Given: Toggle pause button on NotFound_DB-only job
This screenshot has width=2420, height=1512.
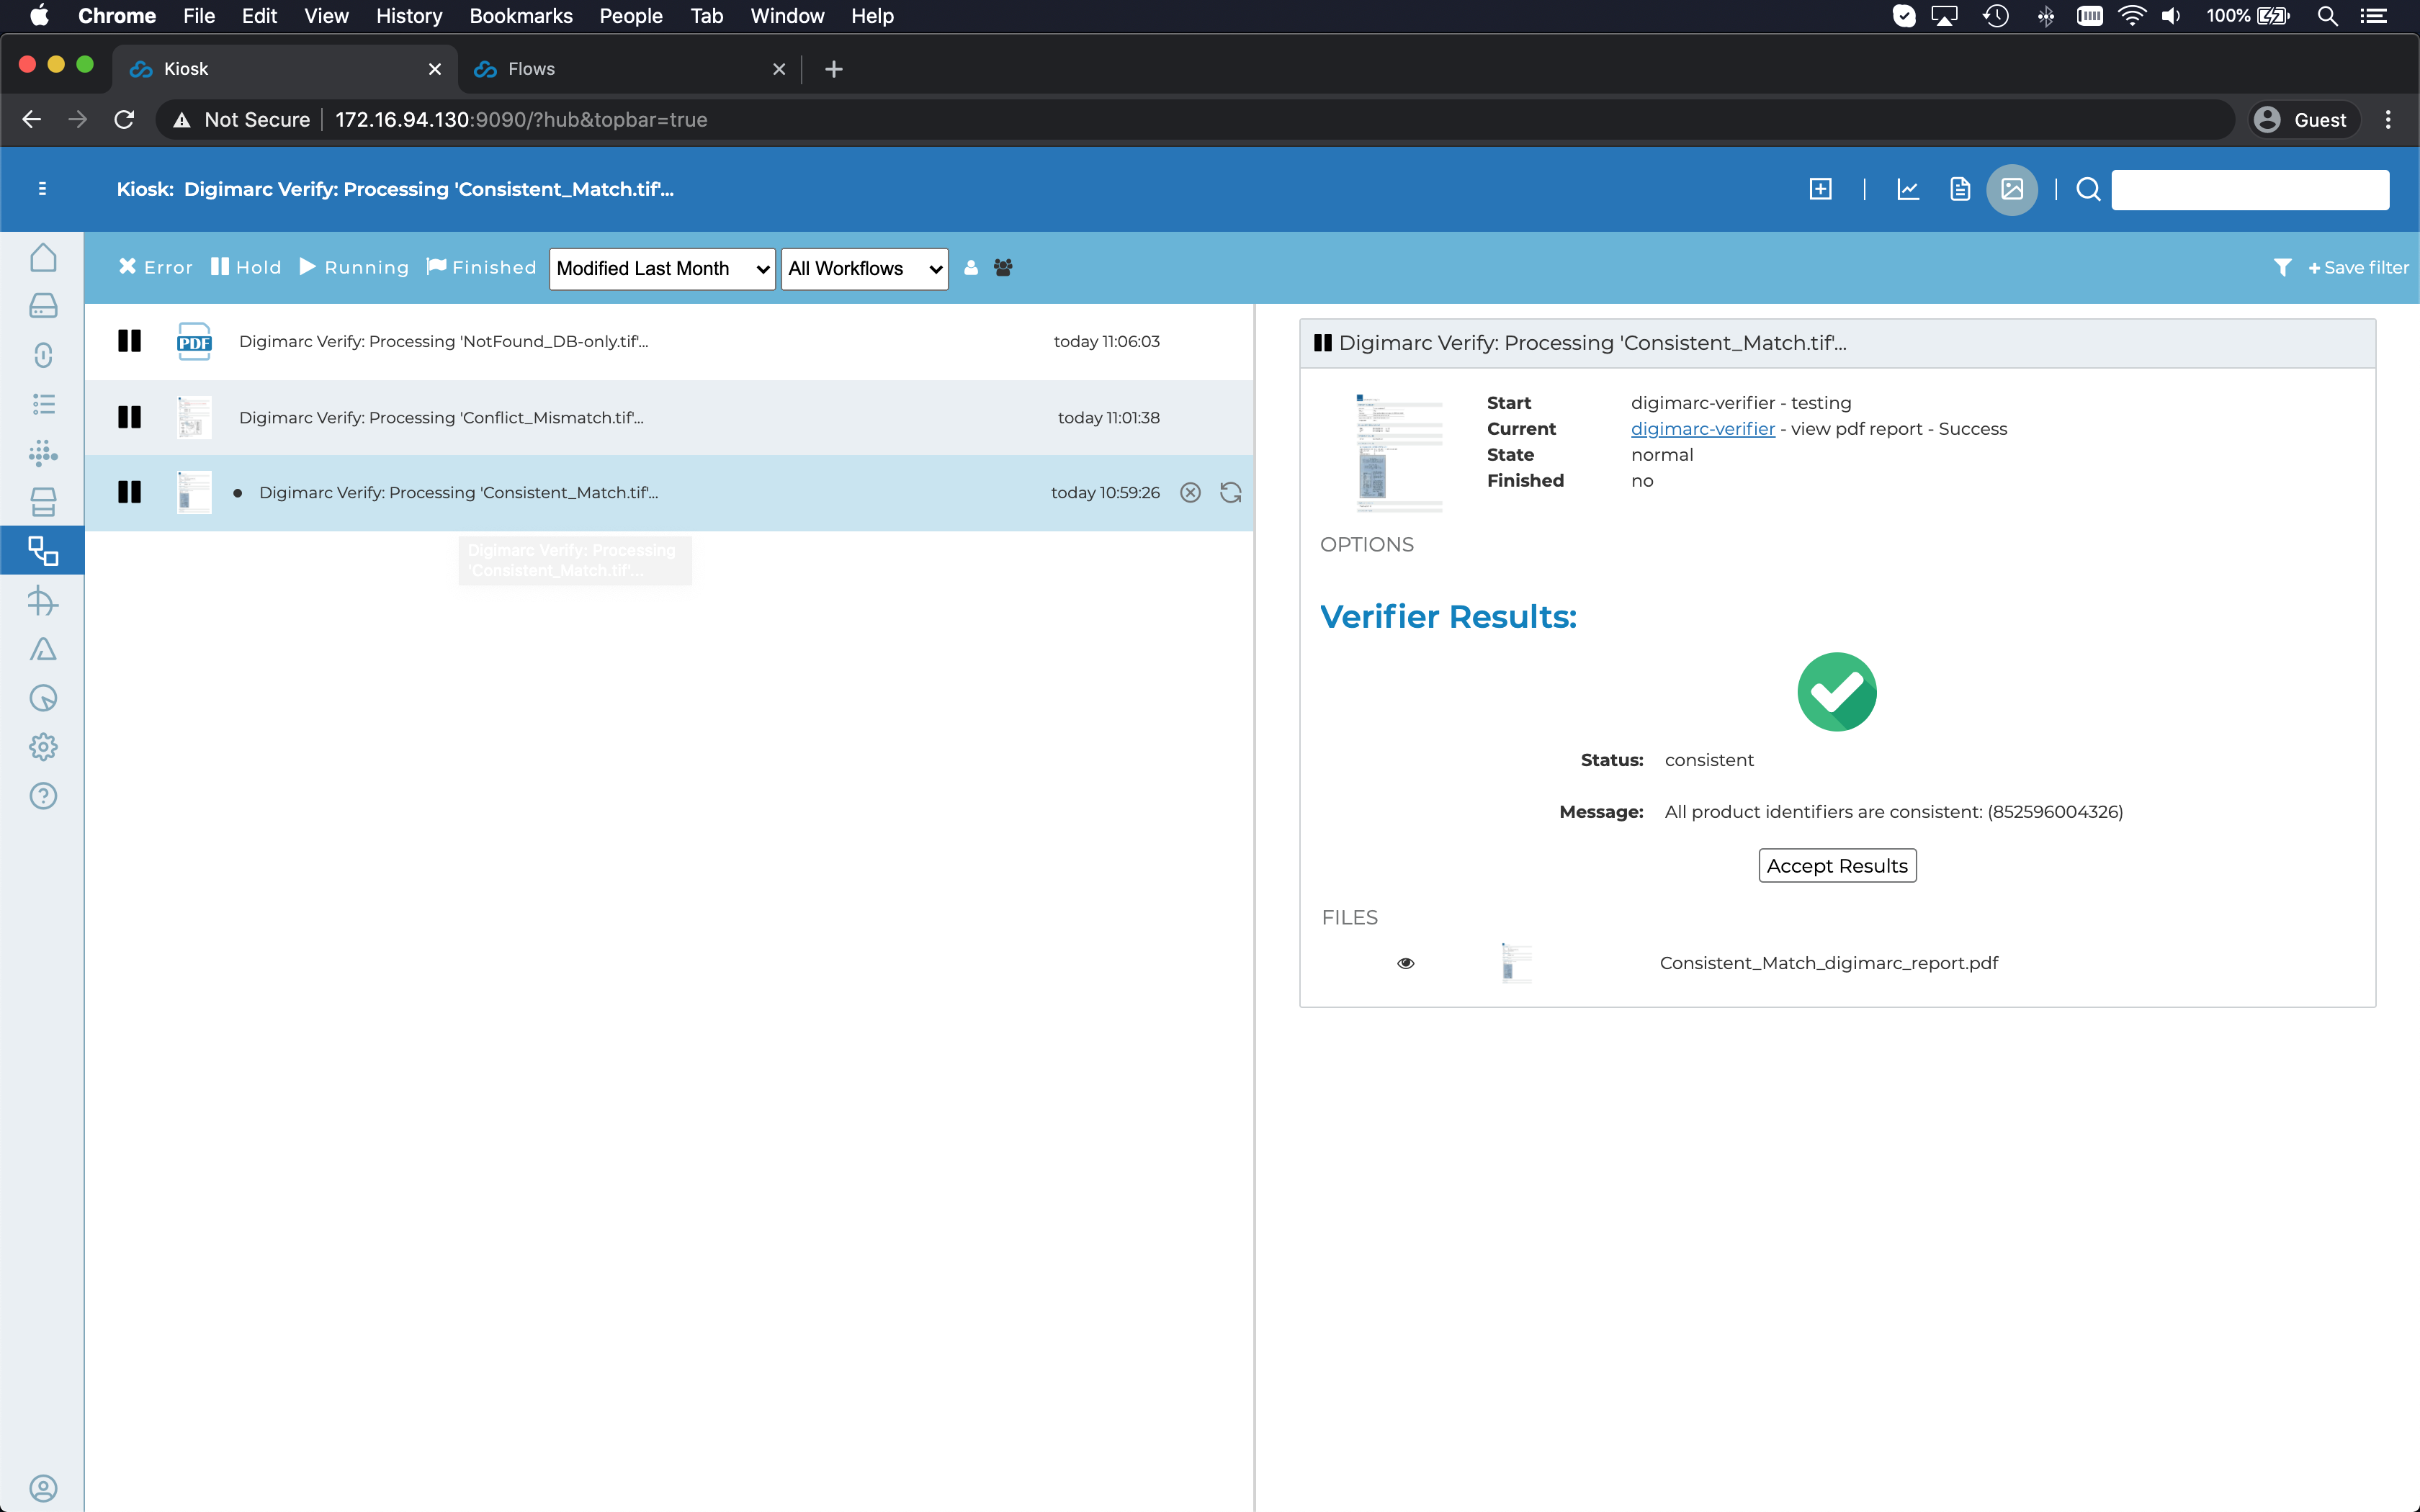Looking at the screenshot, I should (129, 341).
